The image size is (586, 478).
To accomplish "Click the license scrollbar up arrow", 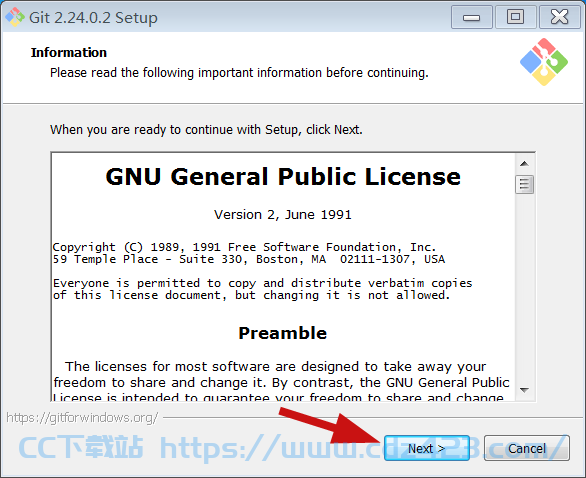I will pos(524,164).
